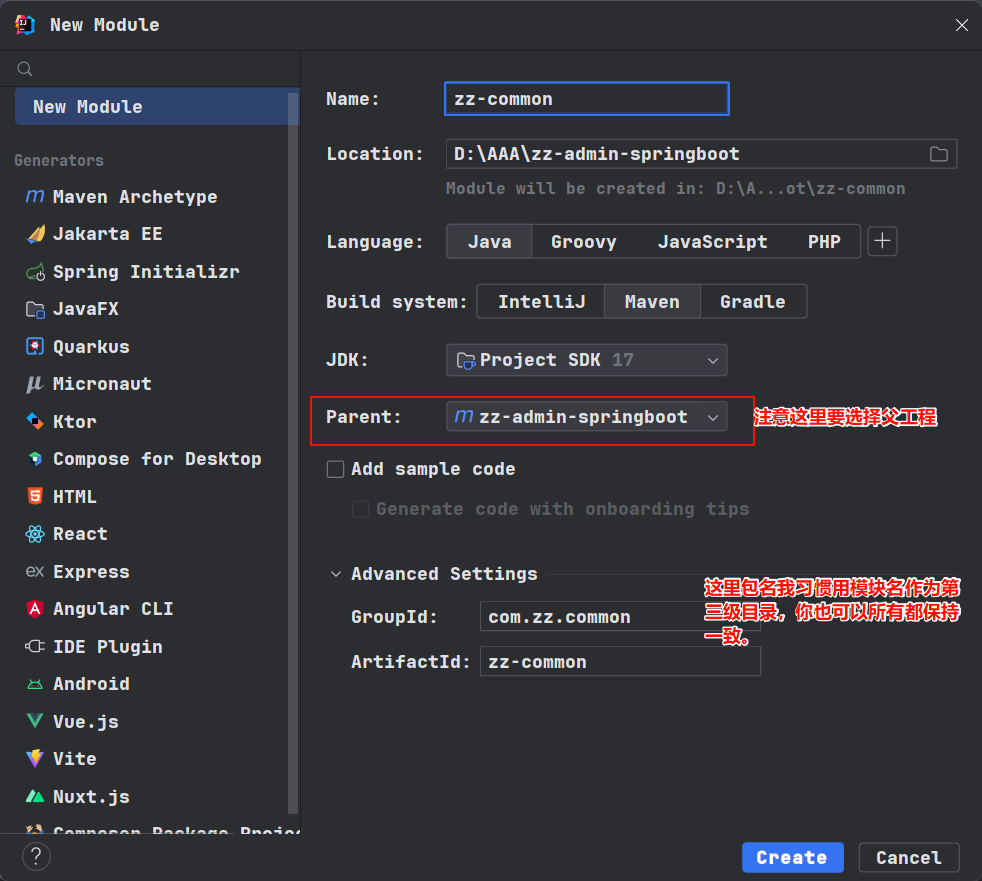Open the Parent zz-admin-springboot dropdown
The height and width of the screenshot is (881, 982).
pos(586,417)
